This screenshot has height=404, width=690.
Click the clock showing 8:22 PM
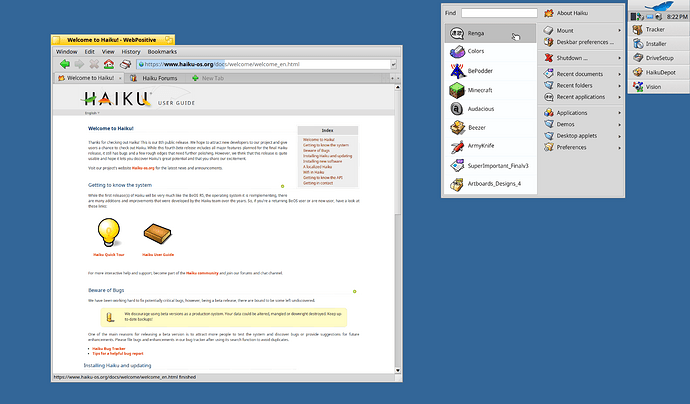[677, 17]
